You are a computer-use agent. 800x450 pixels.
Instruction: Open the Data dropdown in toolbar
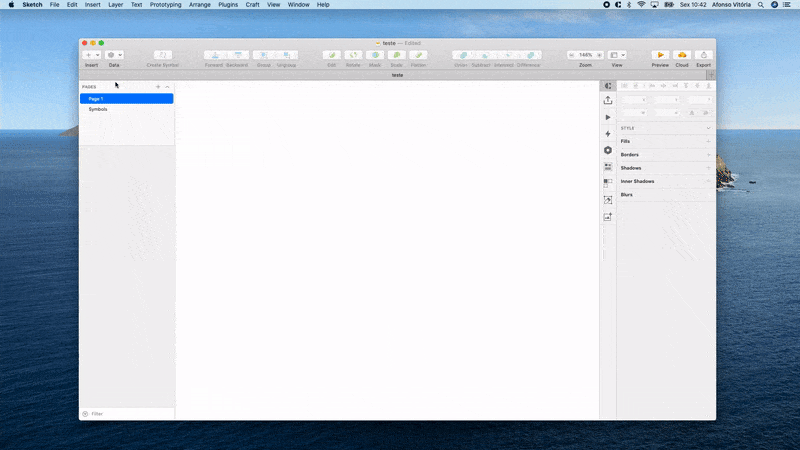(114, 55)
